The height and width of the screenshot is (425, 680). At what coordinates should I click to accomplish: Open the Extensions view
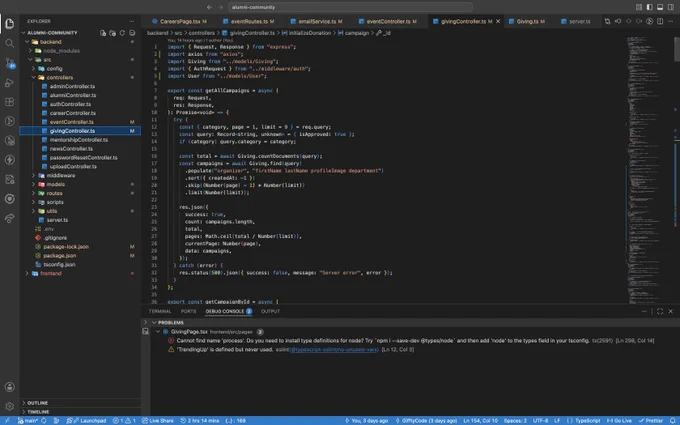10,102
